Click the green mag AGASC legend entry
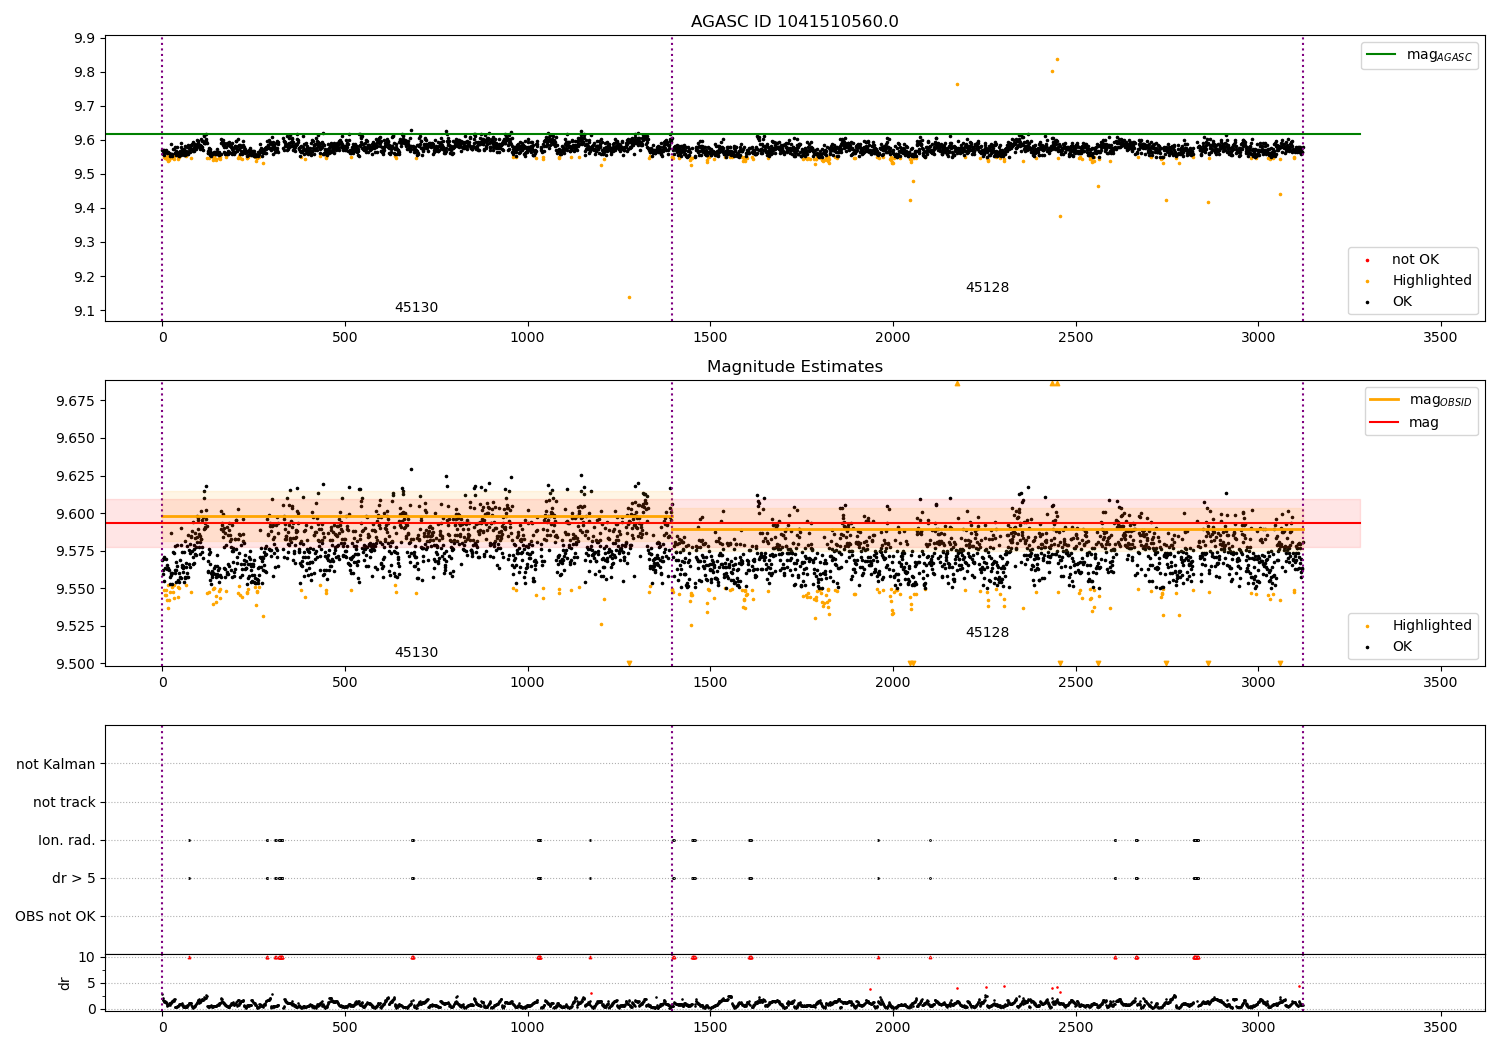Viewport: 1500px width, 1050px height. click(x=1419, y=55)
